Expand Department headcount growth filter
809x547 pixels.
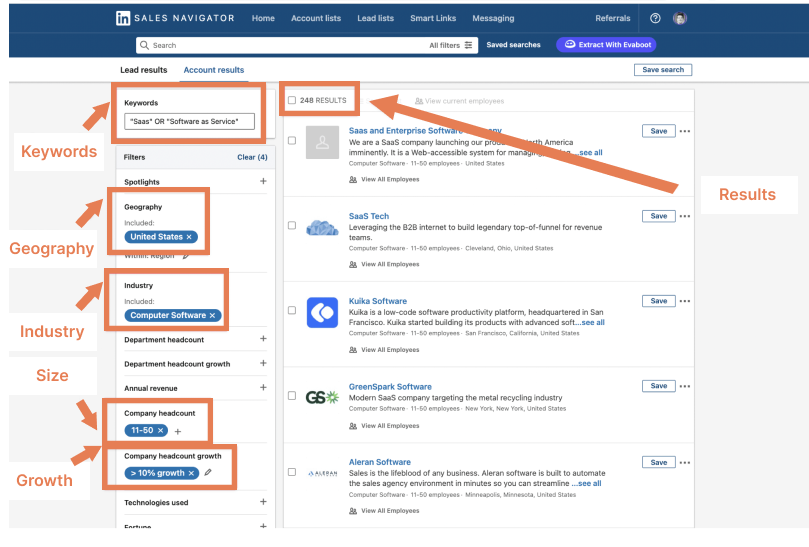coord(263,363)
